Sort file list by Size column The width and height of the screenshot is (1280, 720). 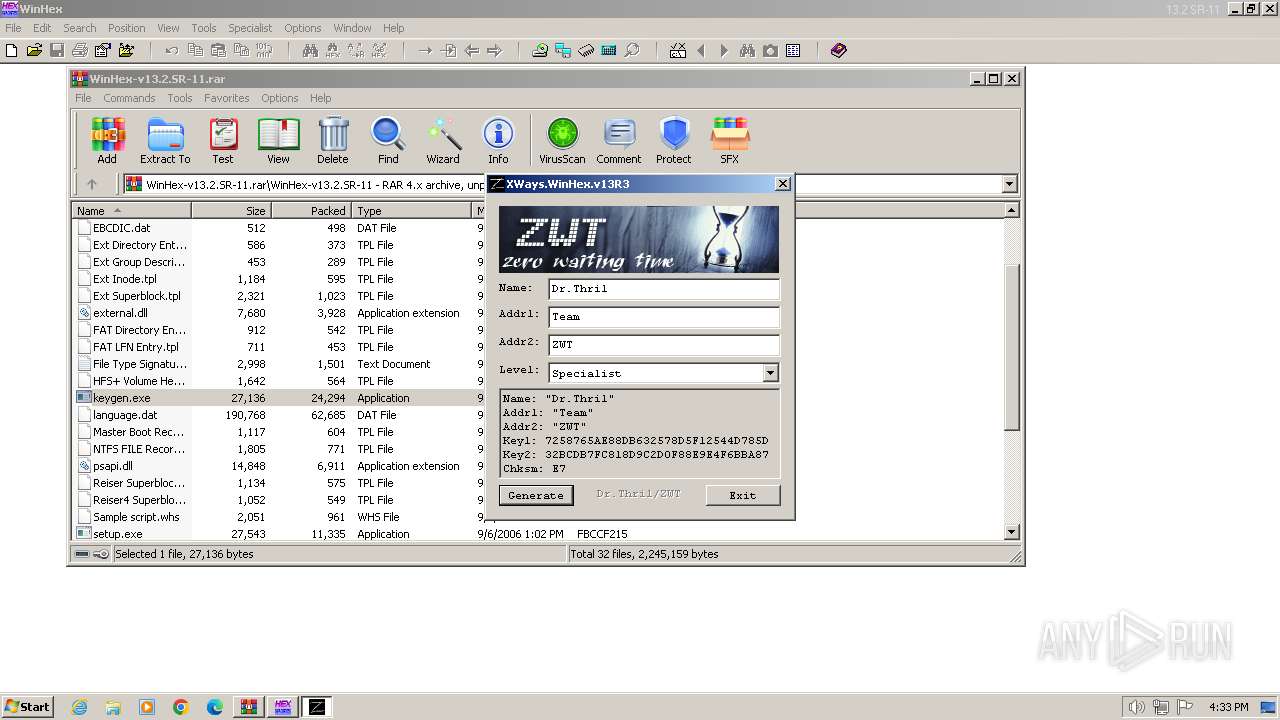(x=231, y=211)
